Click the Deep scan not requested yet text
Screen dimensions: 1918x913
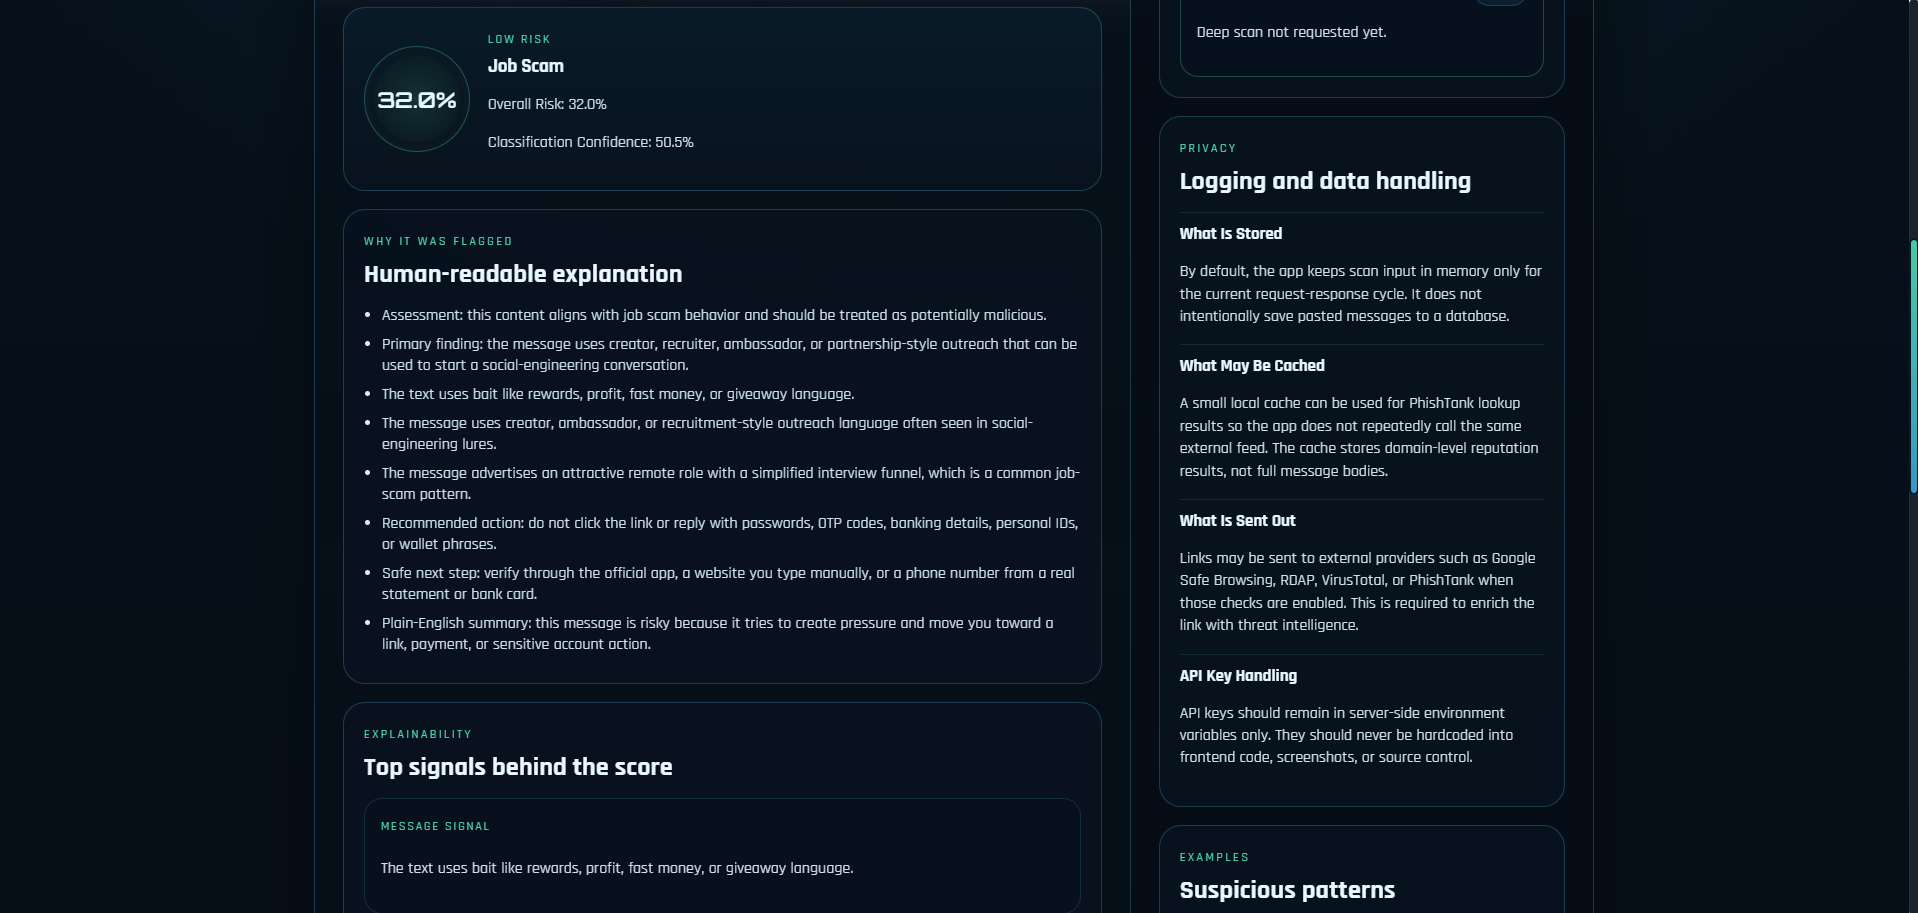coord(1291,32)
